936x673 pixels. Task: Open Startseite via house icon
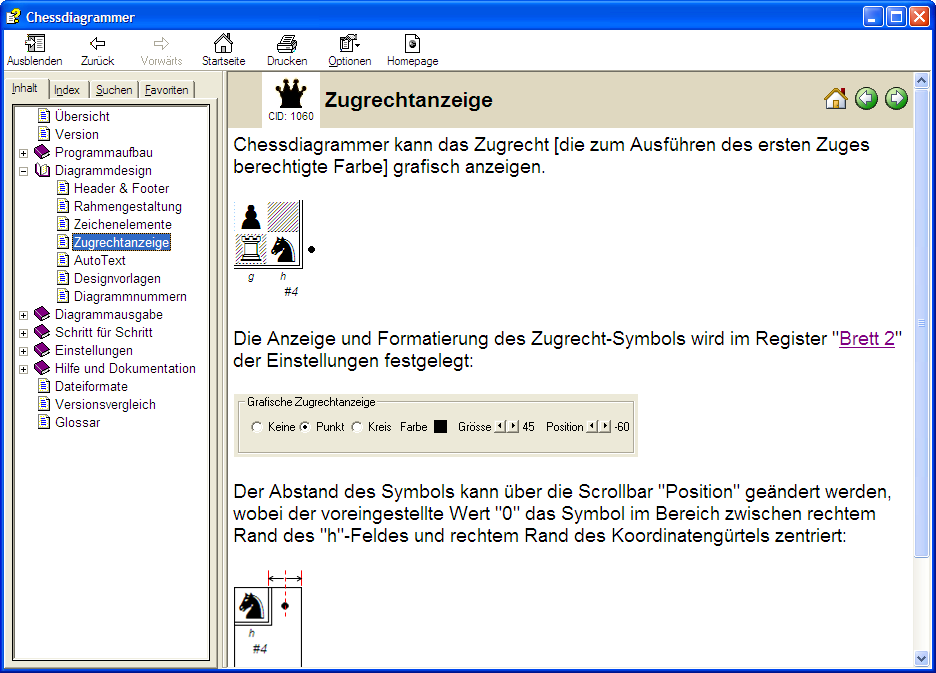pos(223,44)
